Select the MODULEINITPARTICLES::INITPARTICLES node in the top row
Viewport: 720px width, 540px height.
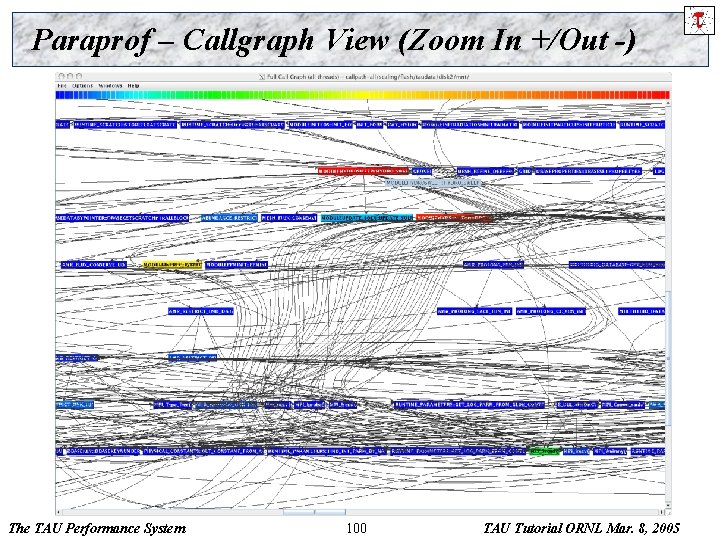(x=568, y=124)
